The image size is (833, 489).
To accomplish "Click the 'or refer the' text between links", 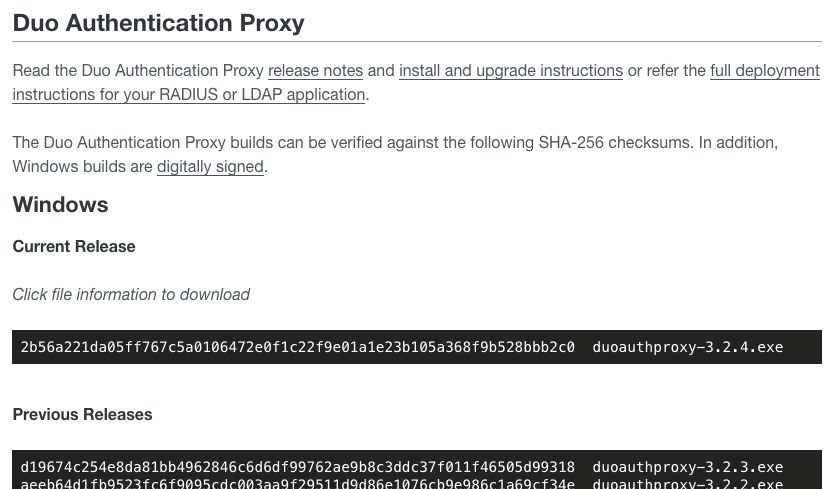I will (666, 71).
